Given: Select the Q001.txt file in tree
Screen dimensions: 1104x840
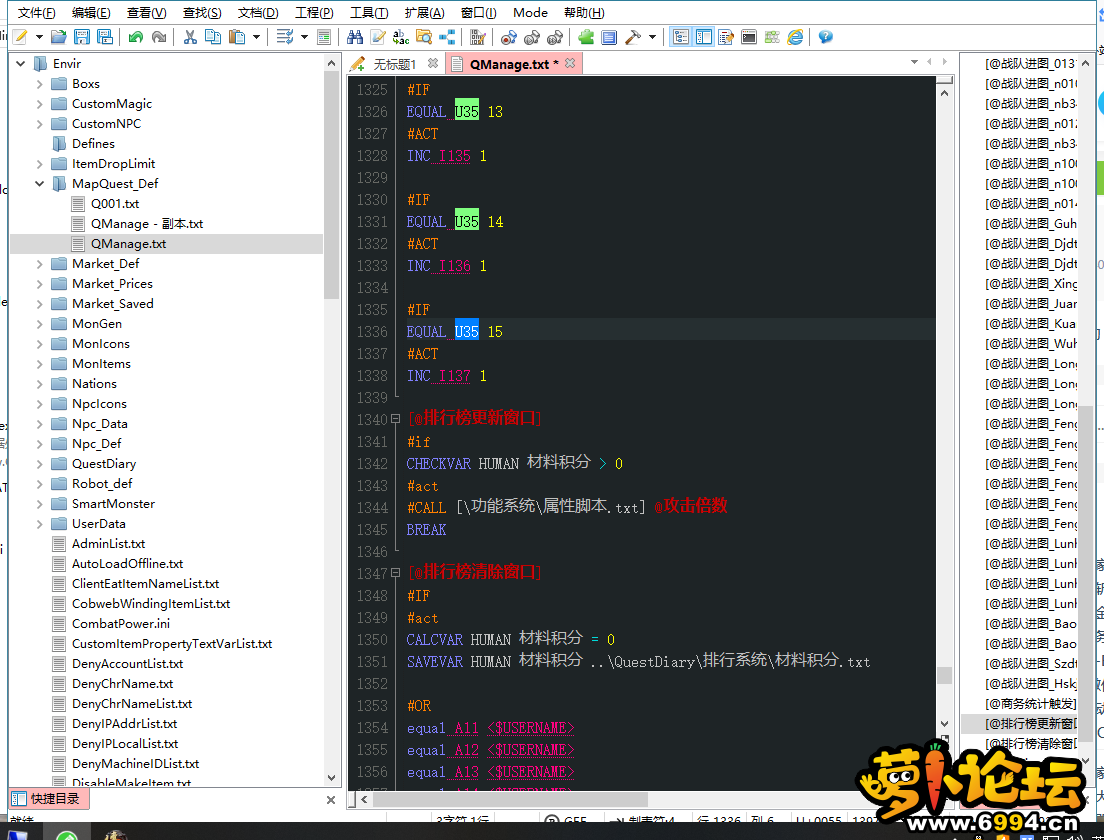Looking at the screenshot, I should (x=115, y=204).
